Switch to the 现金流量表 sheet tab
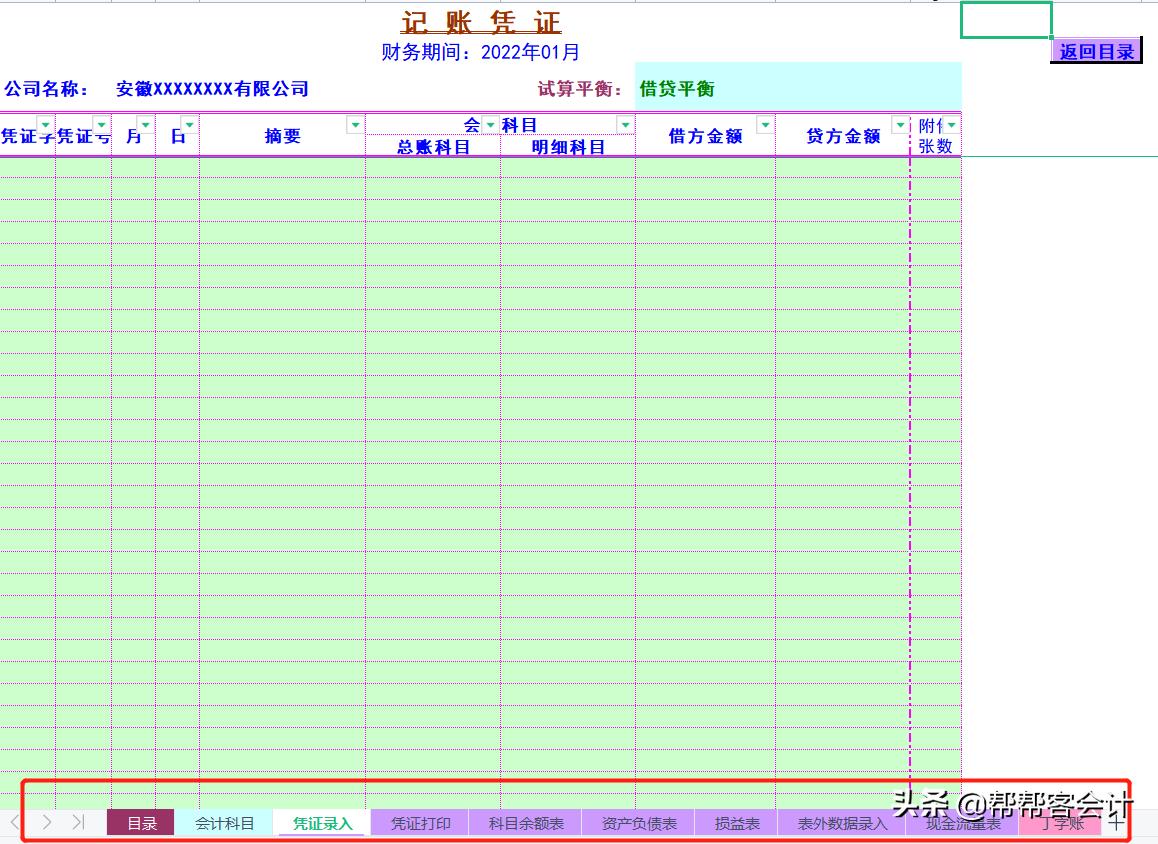This screenshot has height=844, width=1158. coord(962,822)
